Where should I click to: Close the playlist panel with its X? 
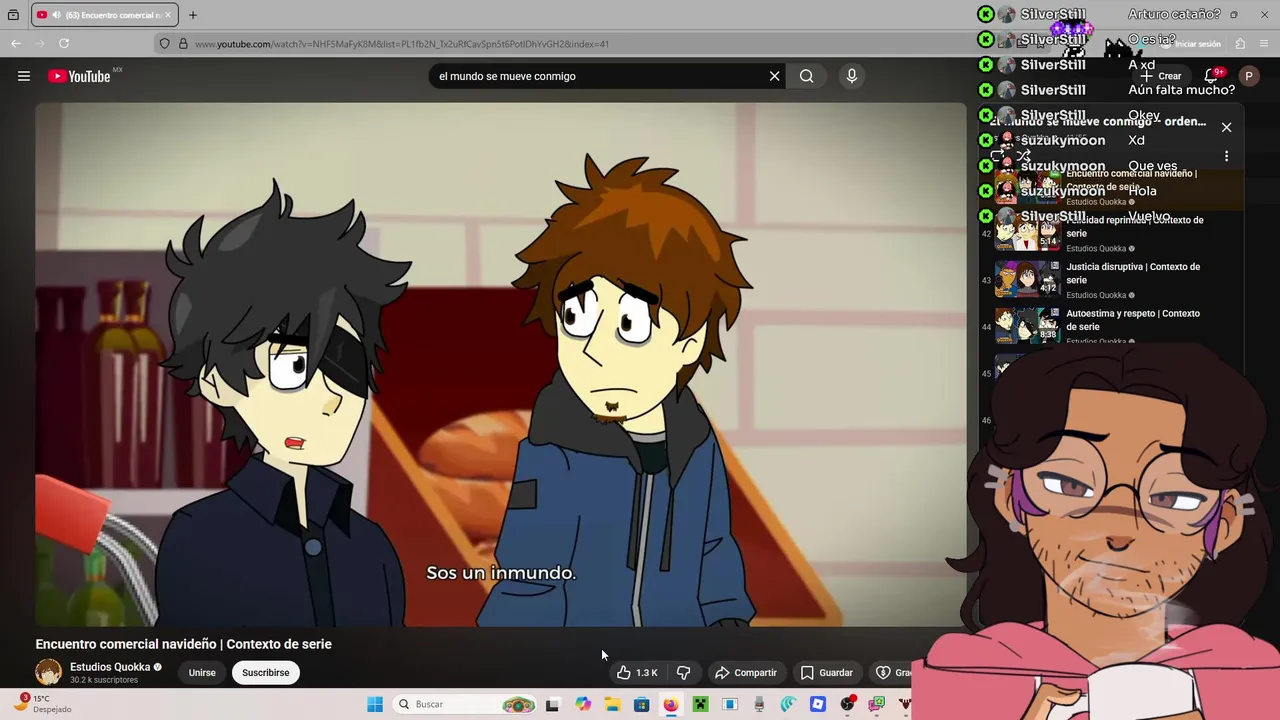click(x=1226, y=127)
